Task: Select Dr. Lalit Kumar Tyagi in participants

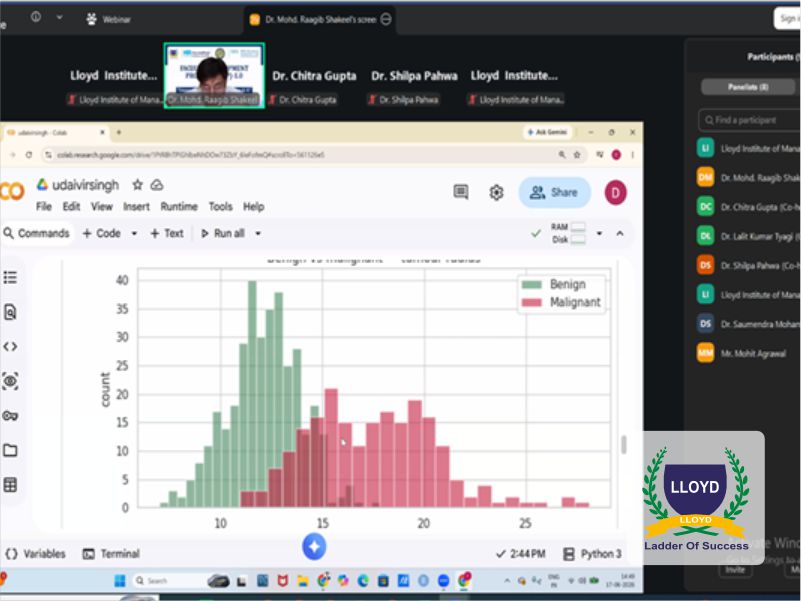Action: (x=748, y=236)
